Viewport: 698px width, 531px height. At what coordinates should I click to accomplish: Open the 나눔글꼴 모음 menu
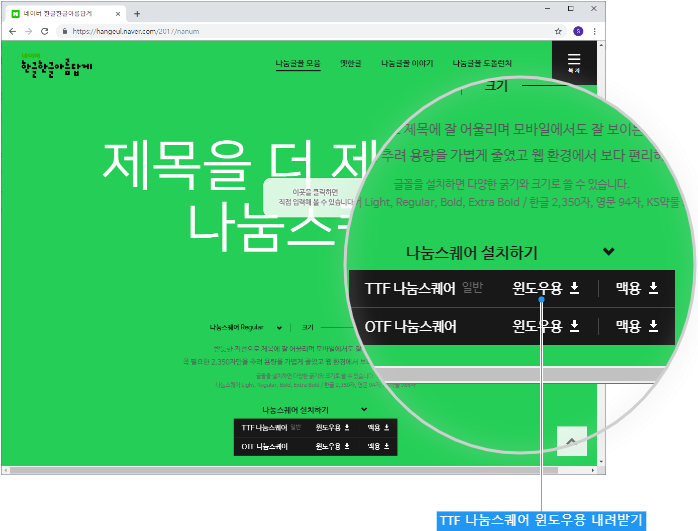[298, 64]
